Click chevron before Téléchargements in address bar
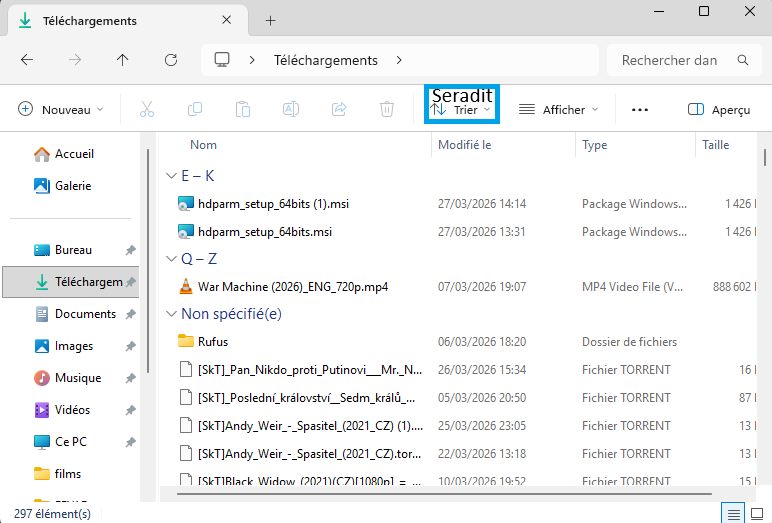Viewport: 772px width, 523px height. tap(252, 60)
